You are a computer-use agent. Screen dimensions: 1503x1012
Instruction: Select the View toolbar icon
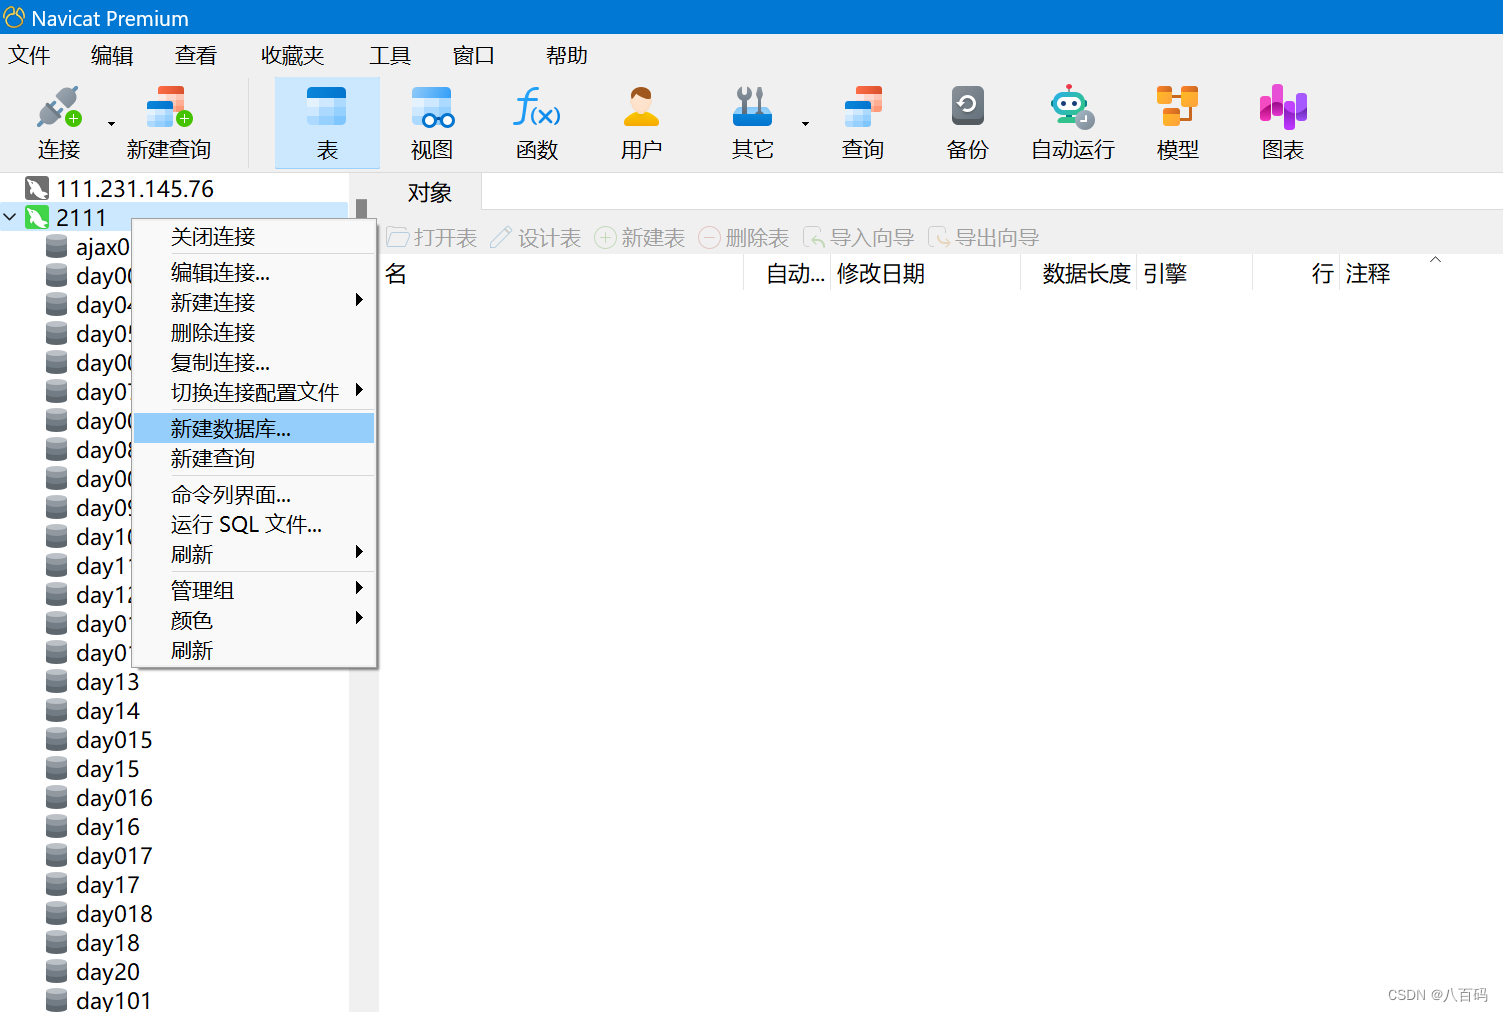tap(432, 108)
